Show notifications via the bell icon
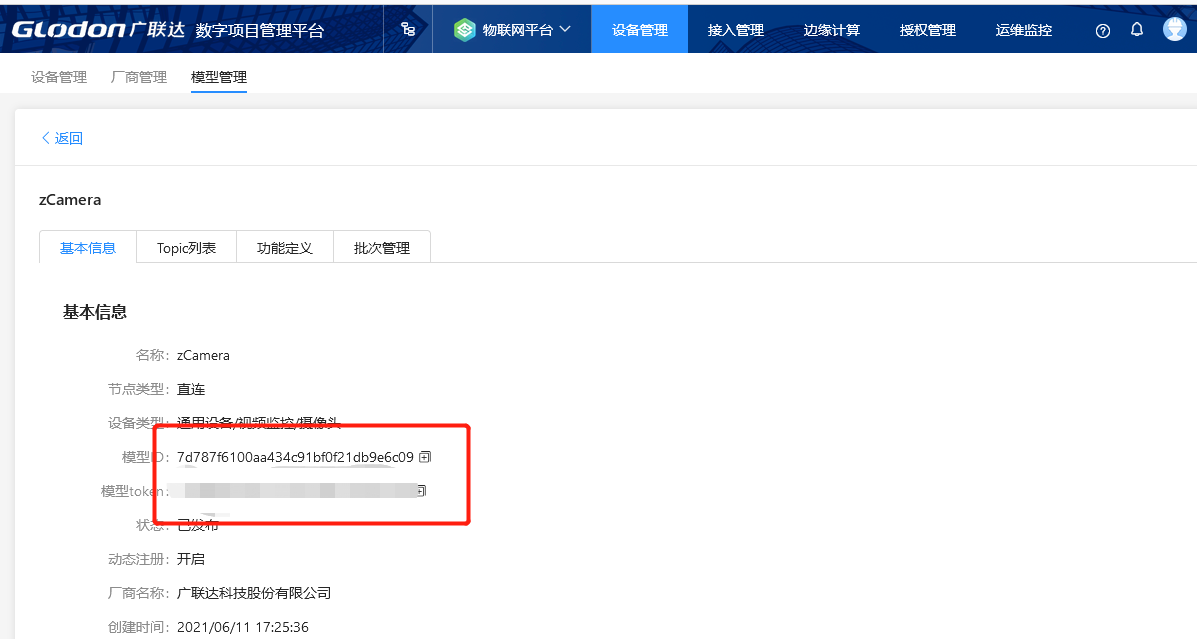Image resolution: width=1197 pixels, height=639 pixels. coord(1137,30)
